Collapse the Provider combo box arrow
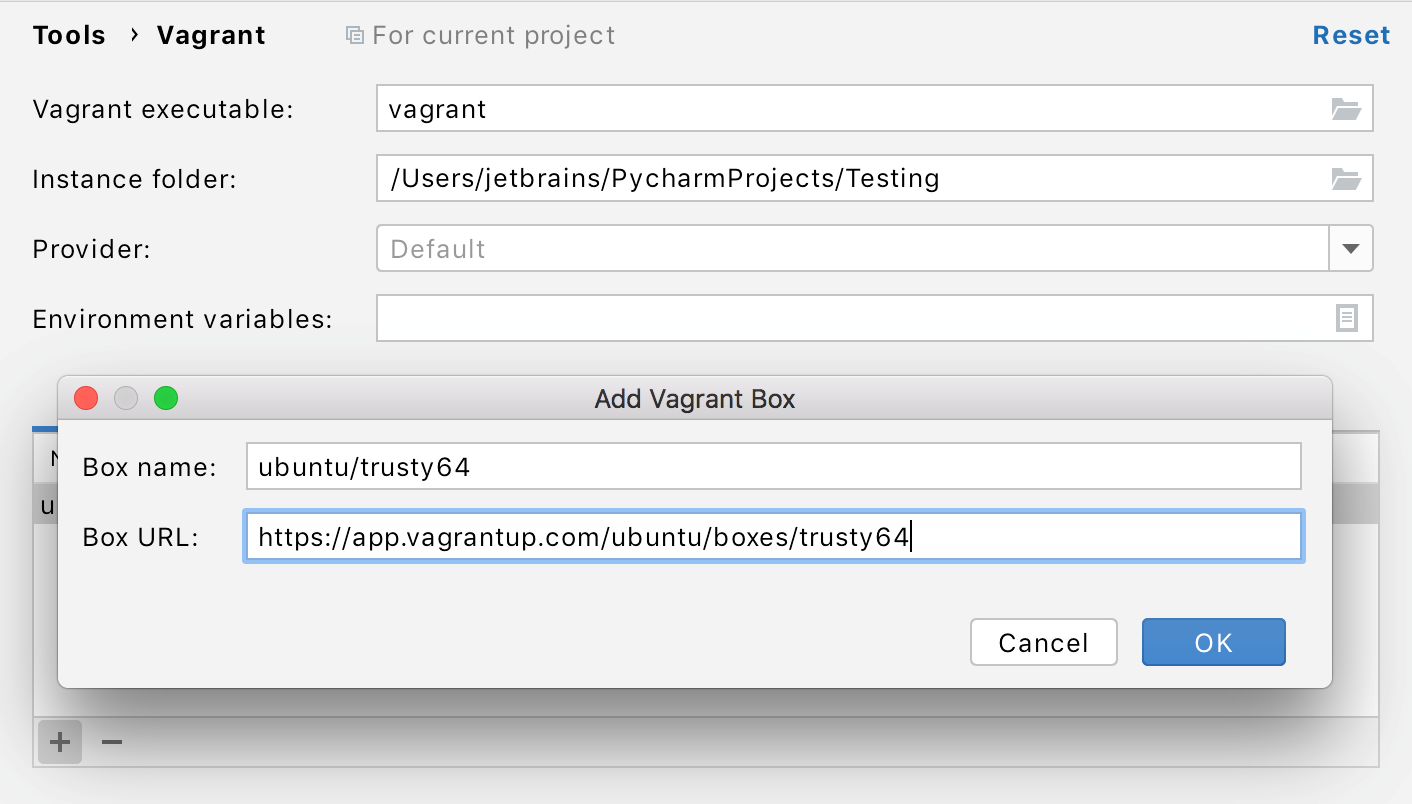This screenshot has width=1412, height=804. point(1351,248)
